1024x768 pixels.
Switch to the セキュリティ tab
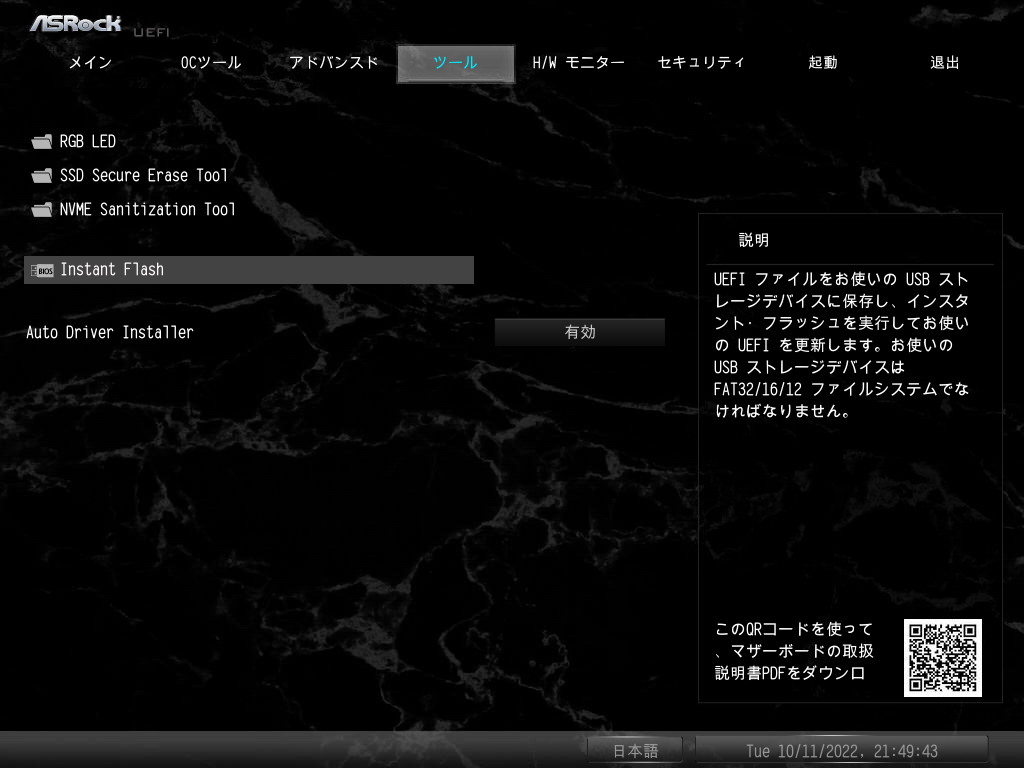tap(701, 63)
